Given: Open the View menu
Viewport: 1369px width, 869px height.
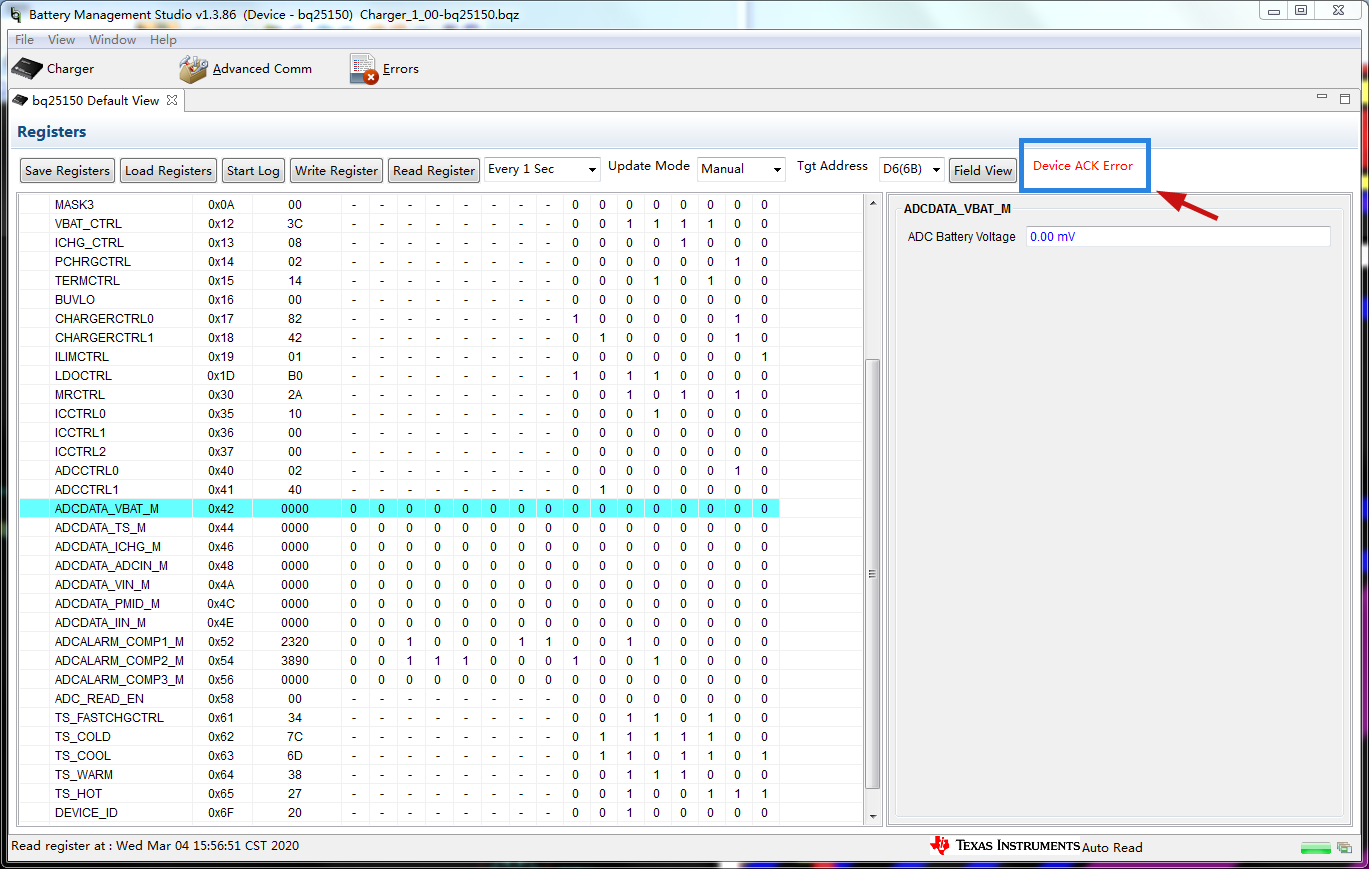Looking at the screenshot, I should click(61, 40).
